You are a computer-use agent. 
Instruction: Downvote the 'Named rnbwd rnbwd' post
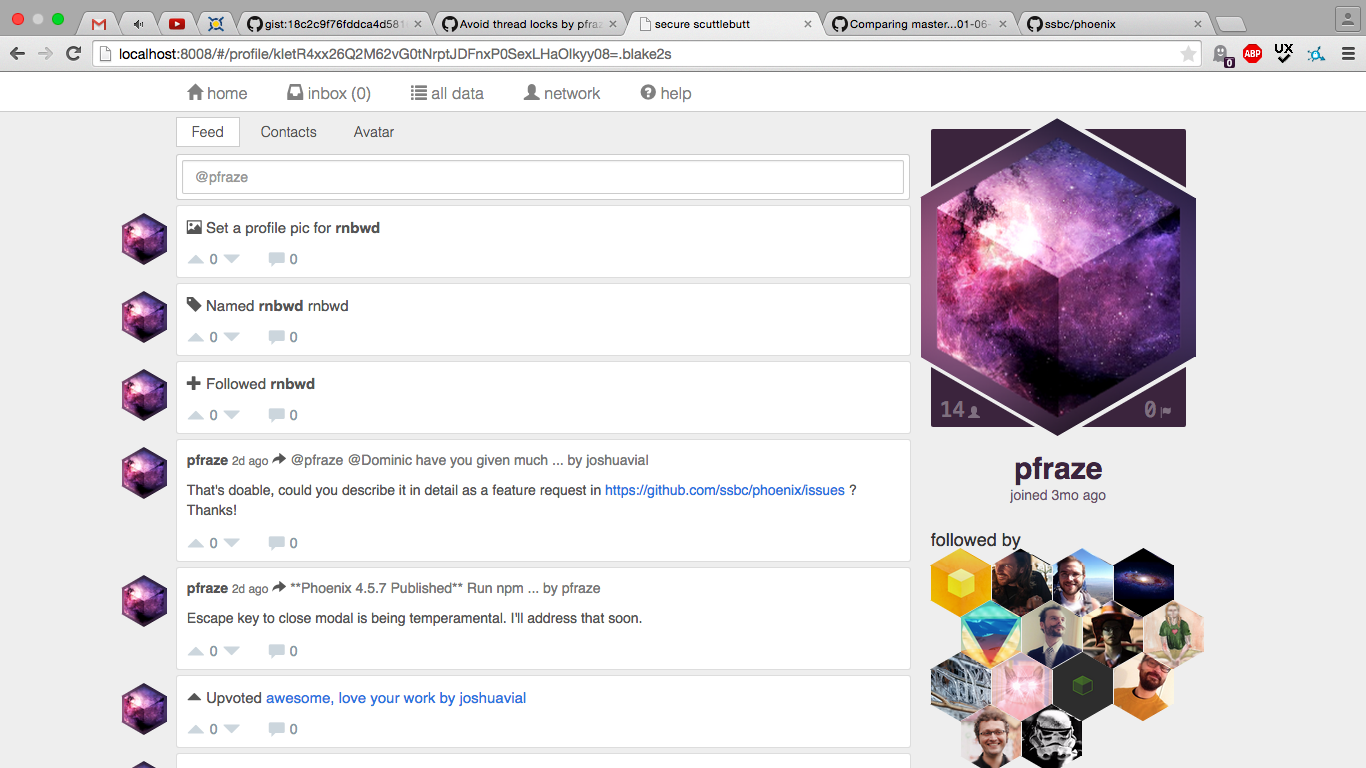point(232,337)
